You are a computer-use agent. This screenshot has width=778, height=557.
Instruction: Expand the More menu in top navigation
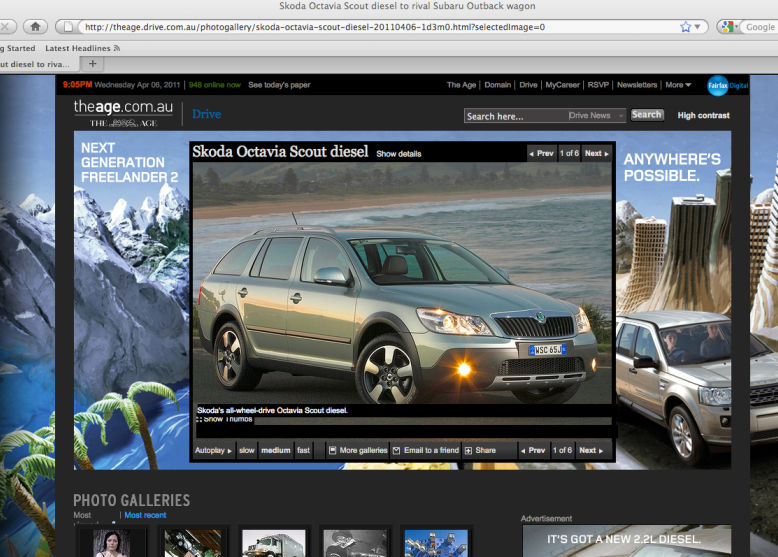click(678, 86)
